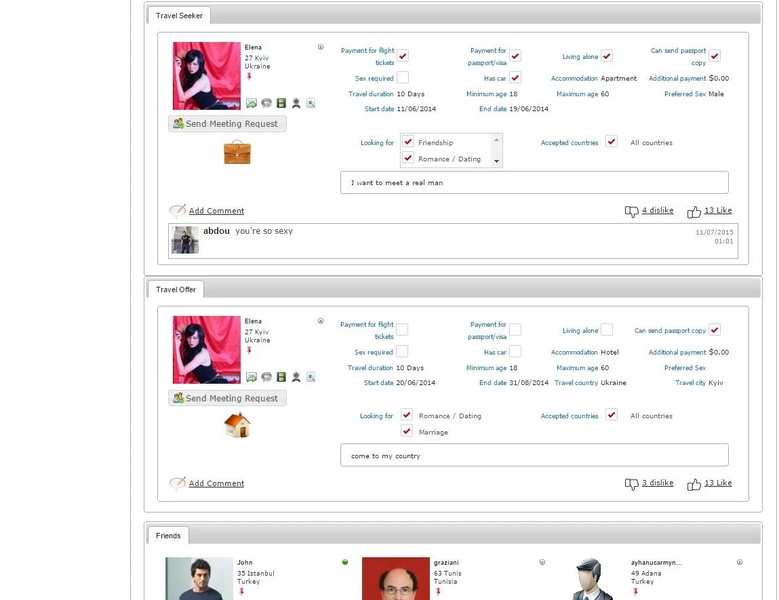Screen dimensions: 779x600
Task: Toggle Has car checkbox in Travel Offer
Action: pos(515,351)
